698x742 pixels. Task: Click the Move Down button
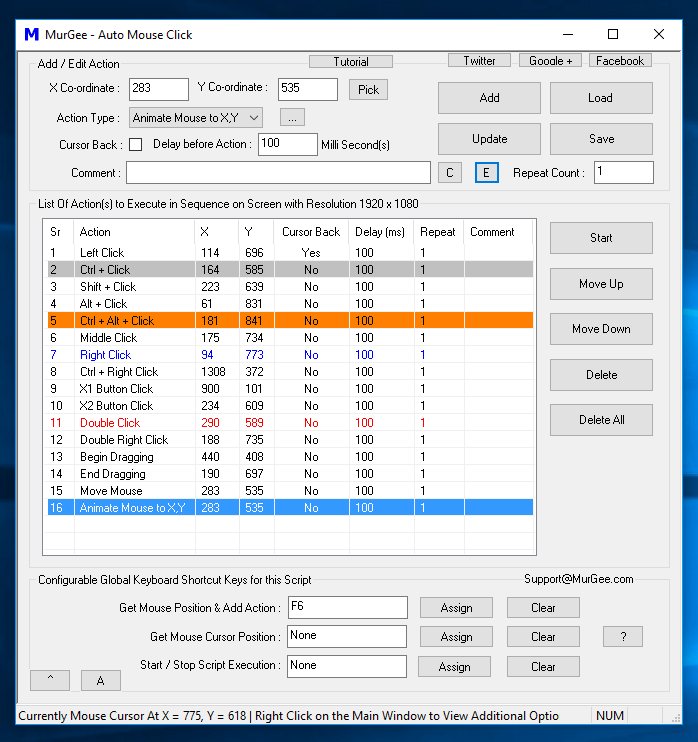pyautogui.click(x=601, y=329)
